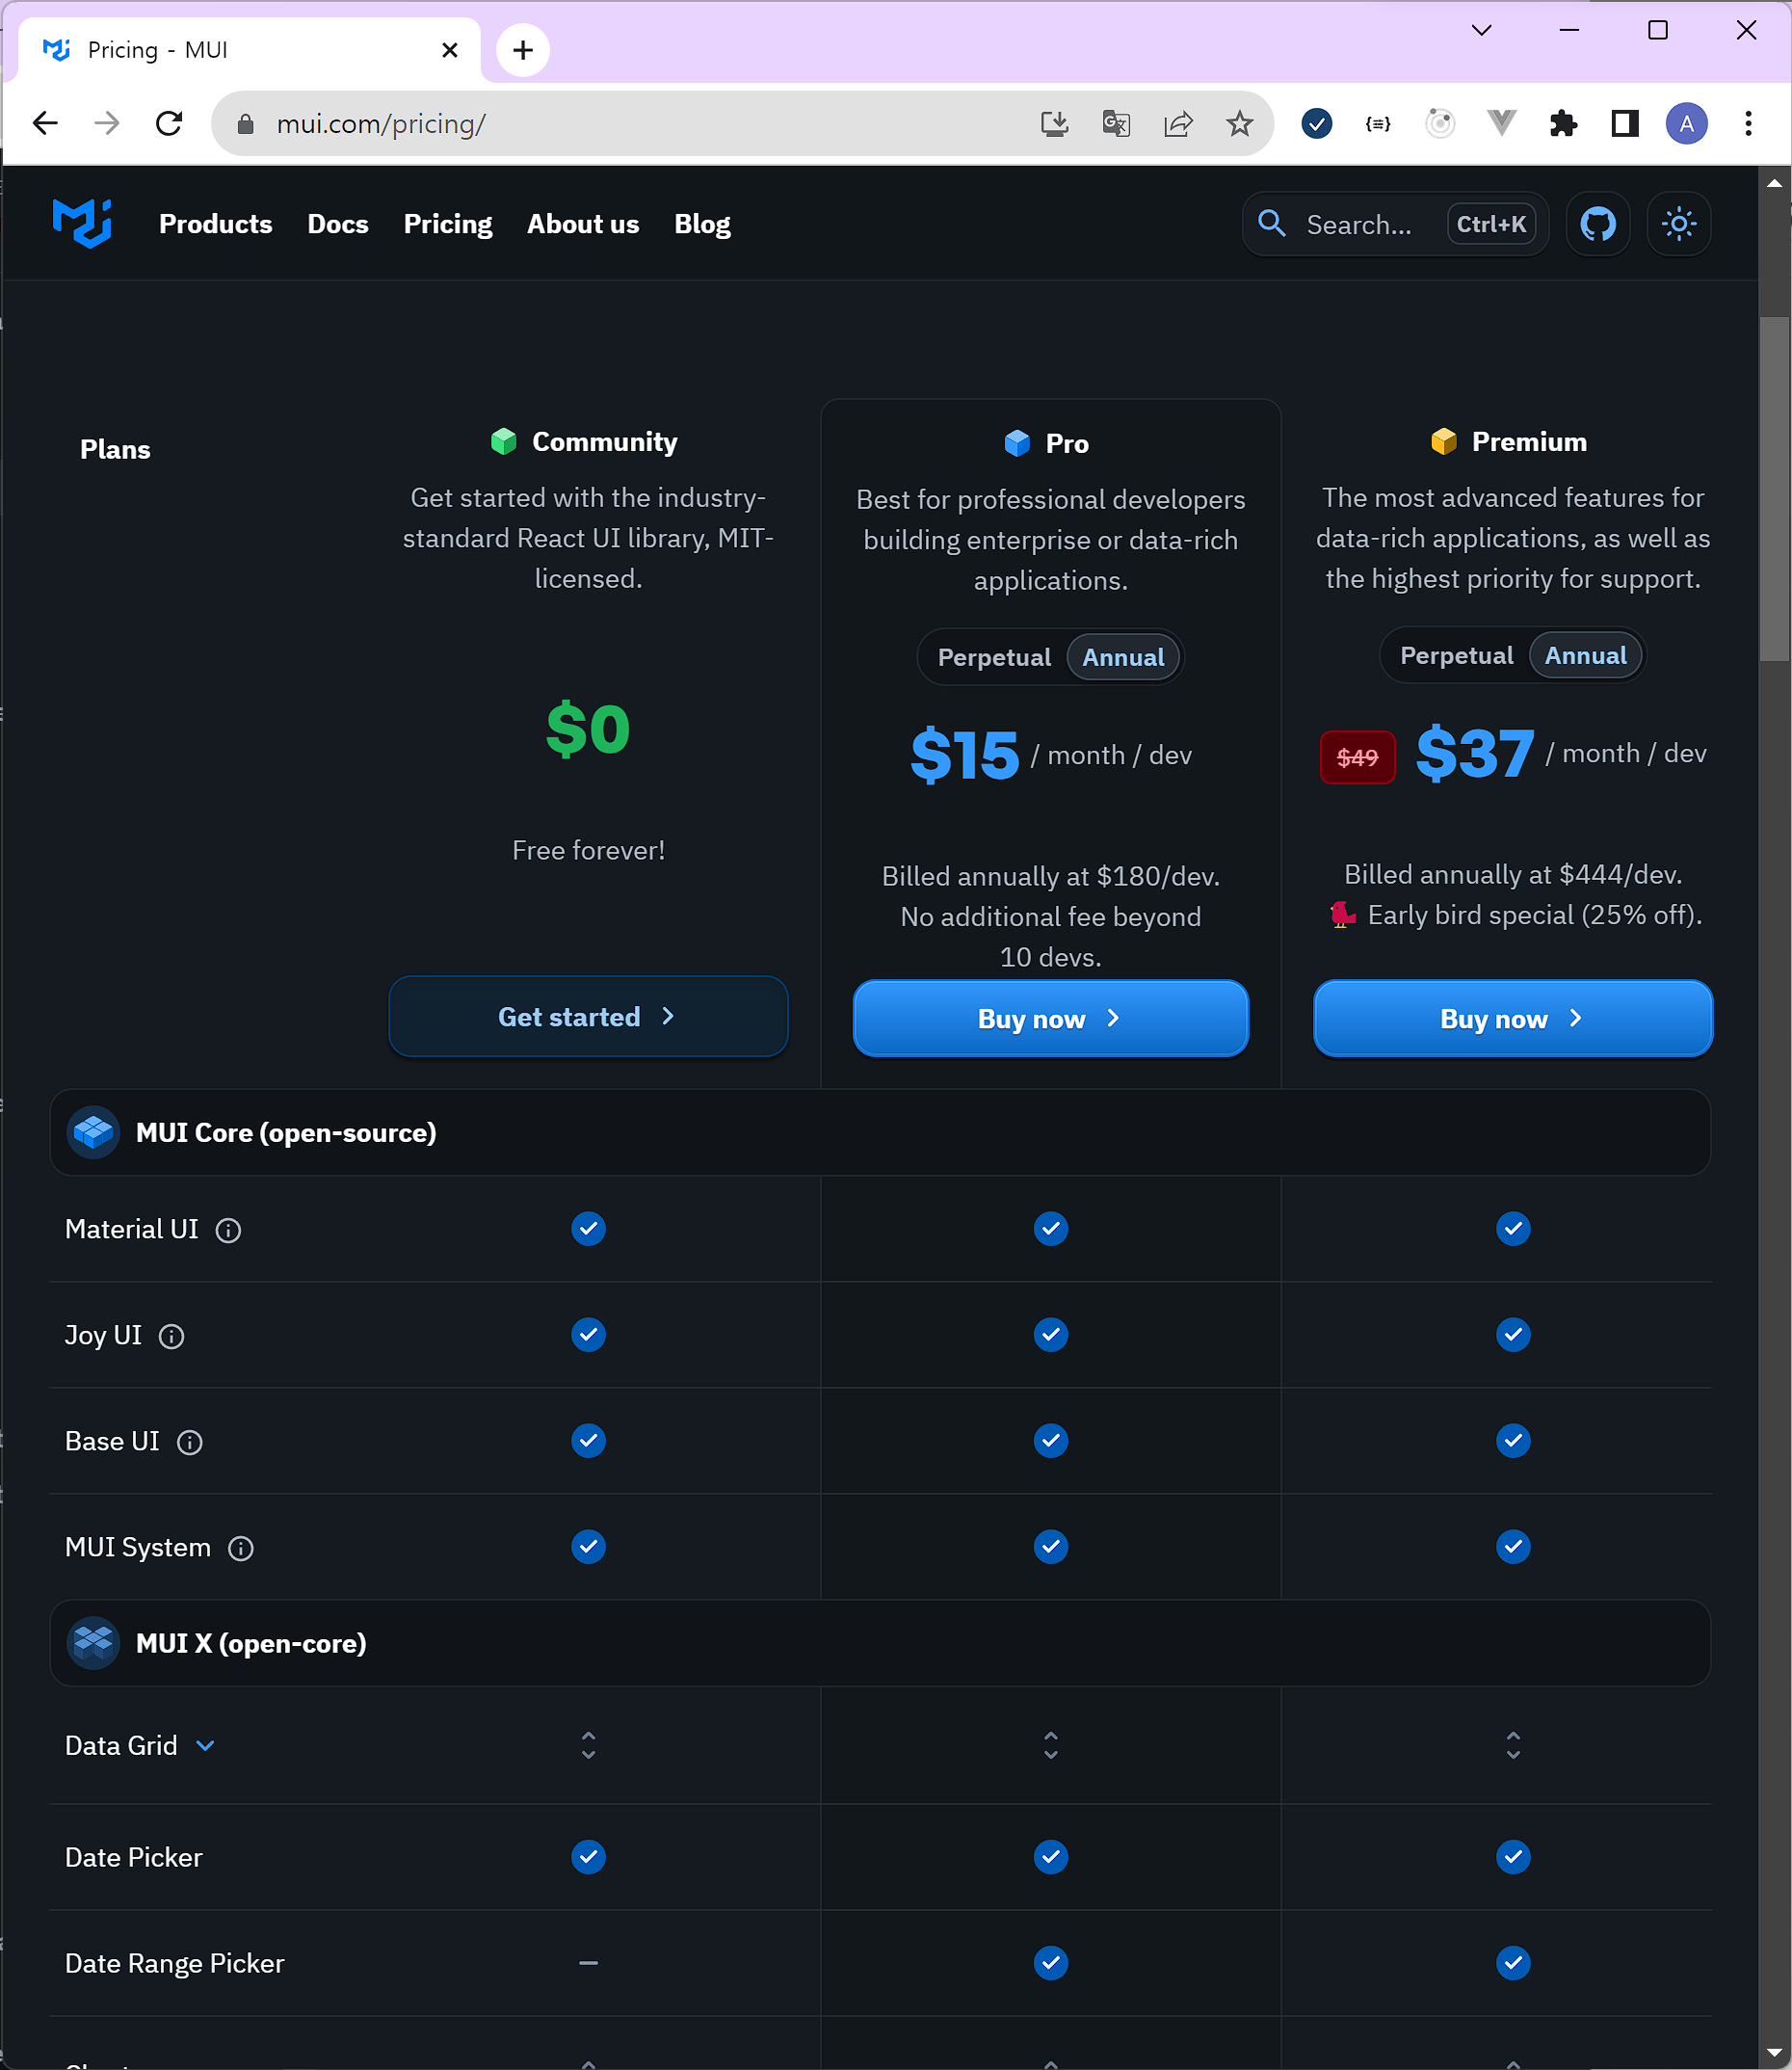Click the share page icon in address bar
The width and height of the screenshot is (1792, 2070).
1178,123
